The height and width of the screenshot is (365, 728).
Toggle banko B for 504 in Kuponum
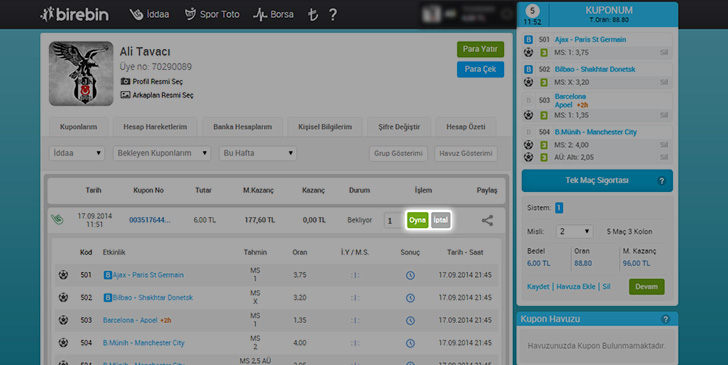click(528, 132)
